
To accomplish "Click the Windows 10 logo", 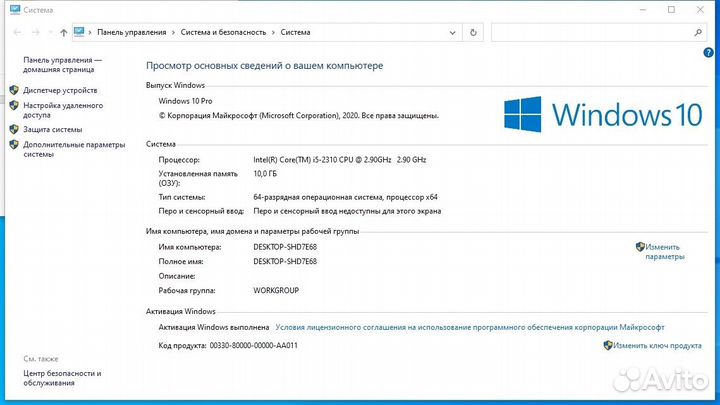I will pyautogui.click(x=603, y=114).
